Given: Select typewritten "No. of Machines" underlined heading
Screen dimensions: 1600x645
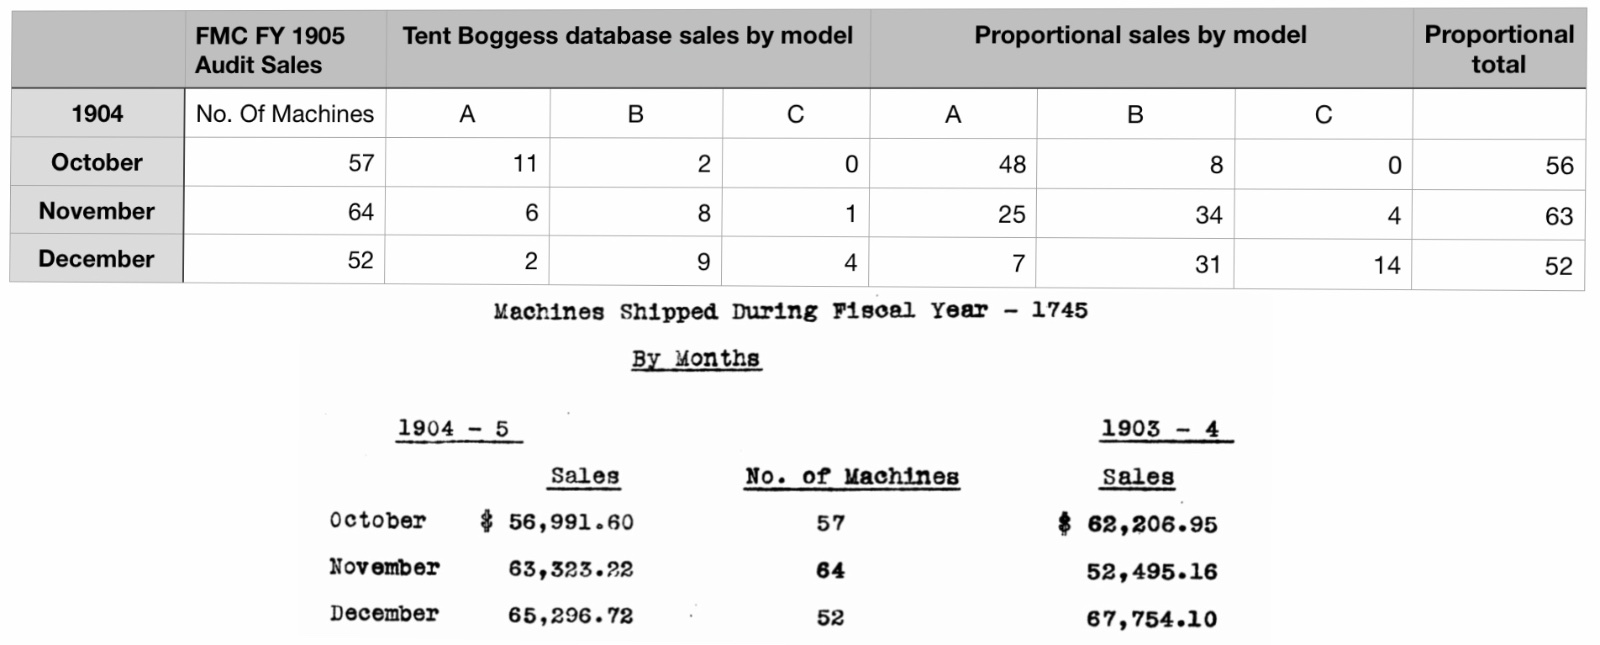Looking at the screenshot, I should (x=851, y=477).
